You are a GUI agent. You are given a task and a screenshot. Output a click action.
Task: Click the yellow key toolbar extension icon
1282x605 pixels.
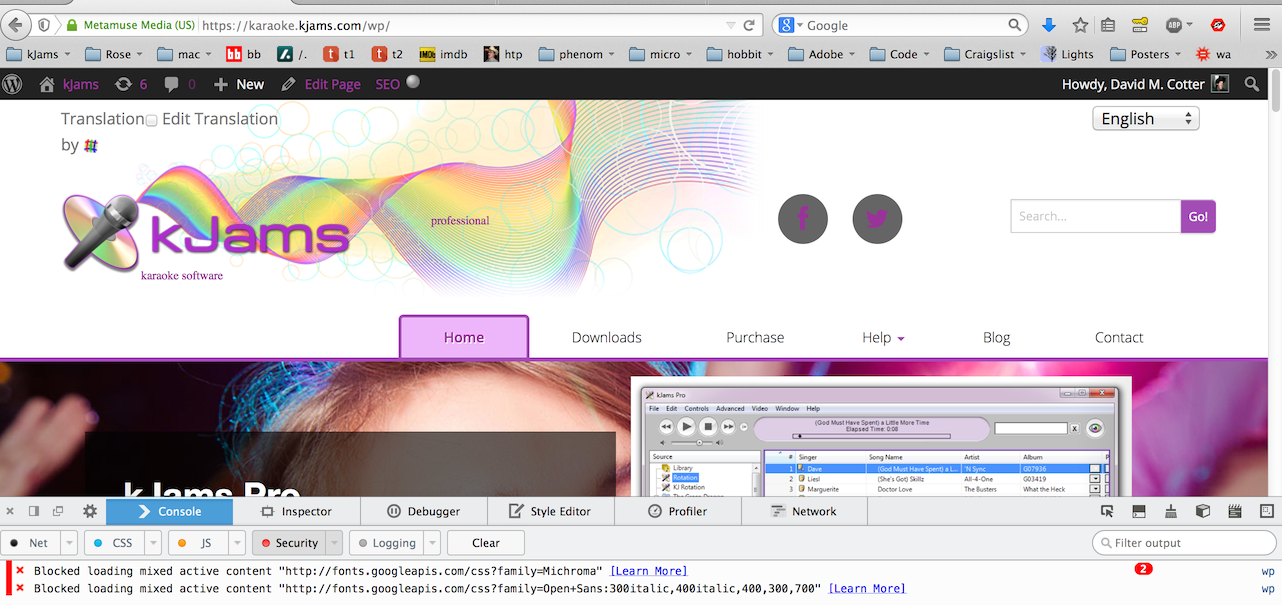coord(1141,25)
